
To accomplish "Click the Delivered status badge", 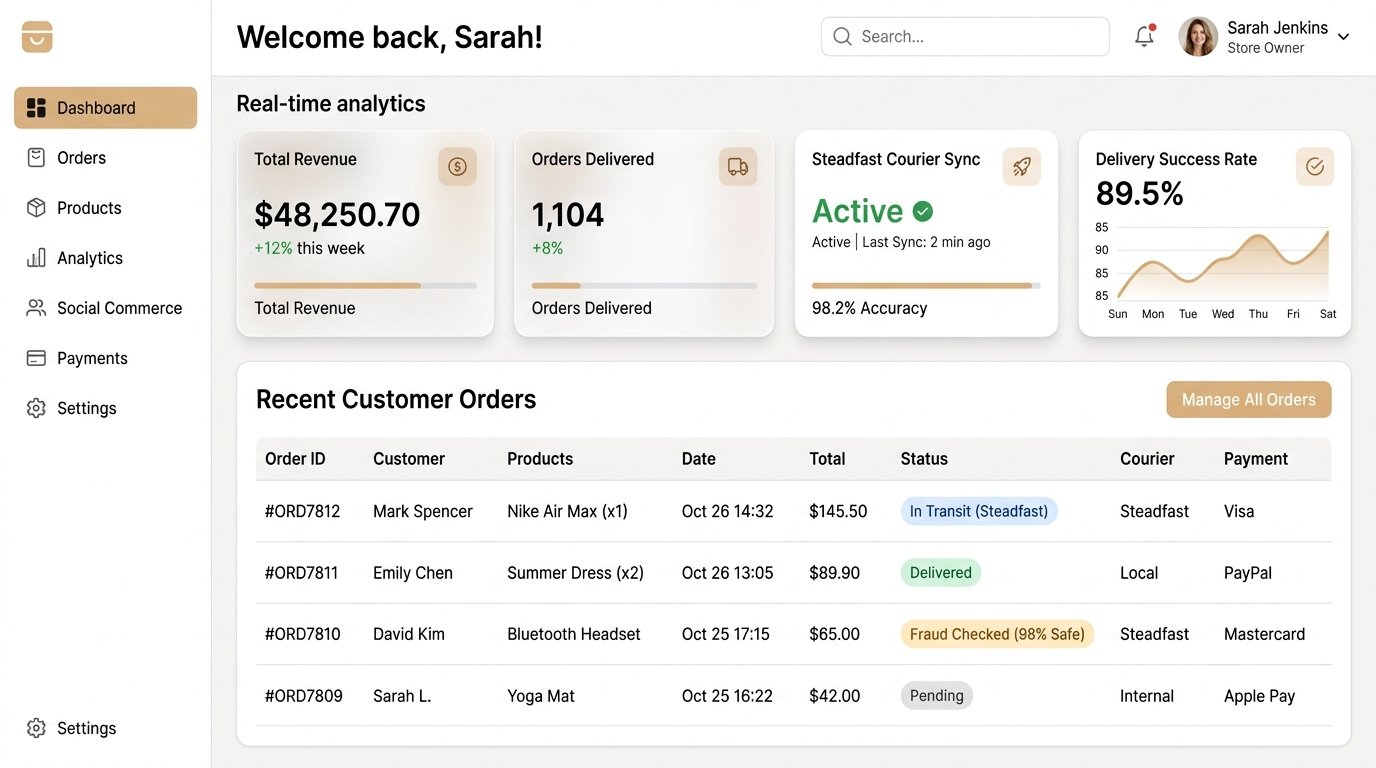I will [941, 573].
